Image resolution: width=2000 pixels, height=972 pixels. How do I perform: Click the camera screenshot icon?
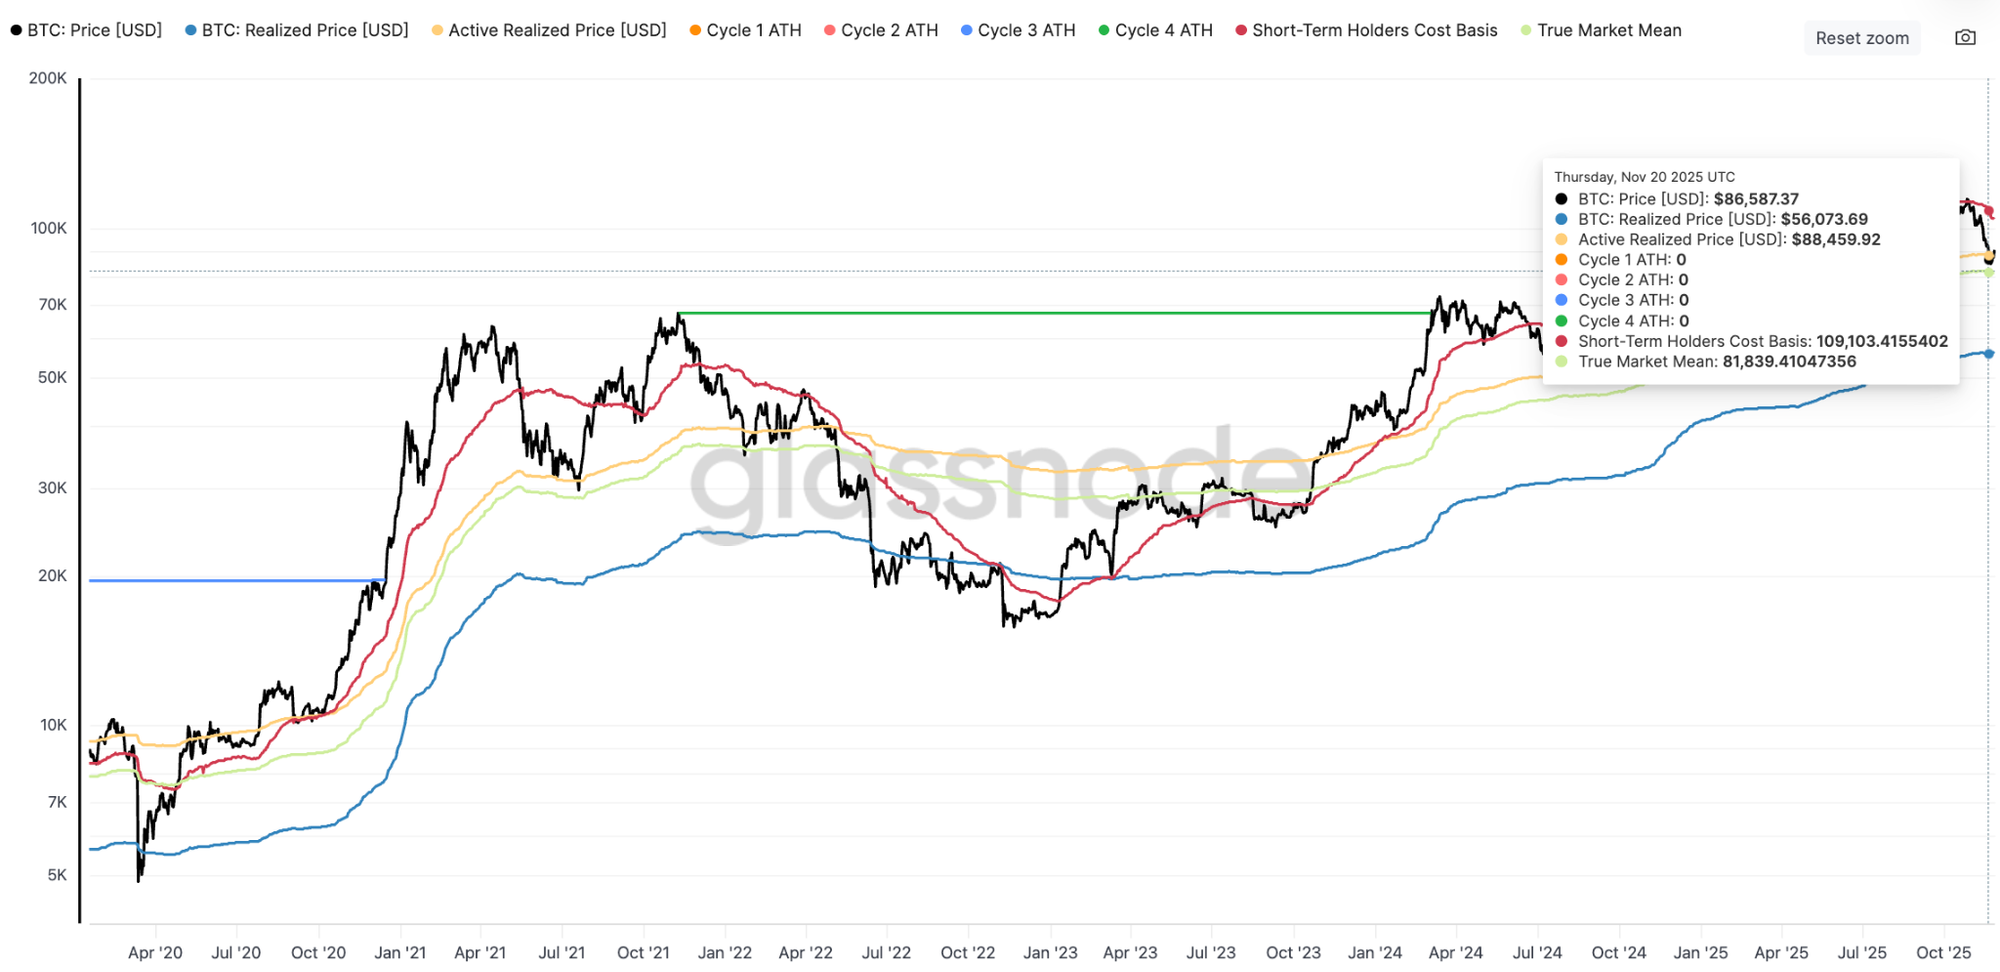1965,38
